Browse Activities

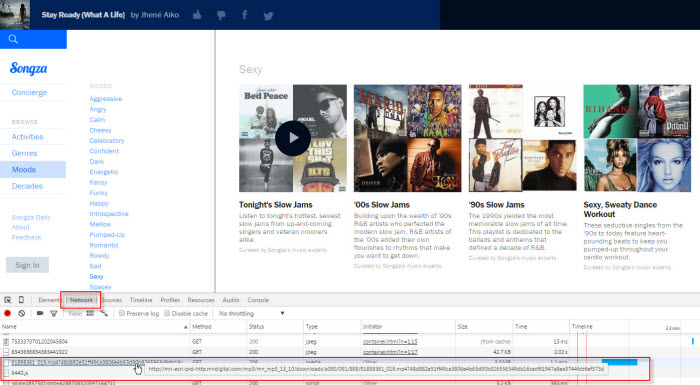tap(28, 137)
